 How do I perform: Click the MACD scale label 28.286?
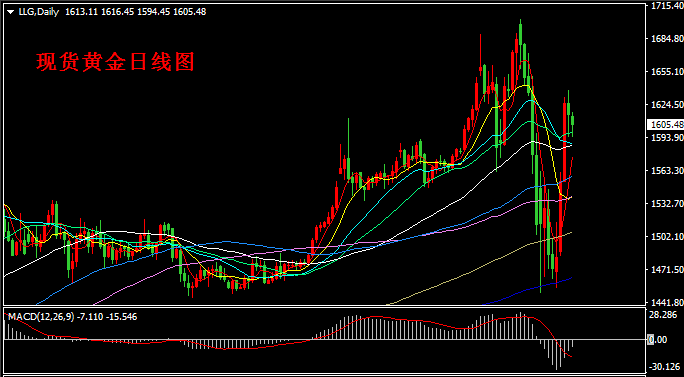(663, 315)
